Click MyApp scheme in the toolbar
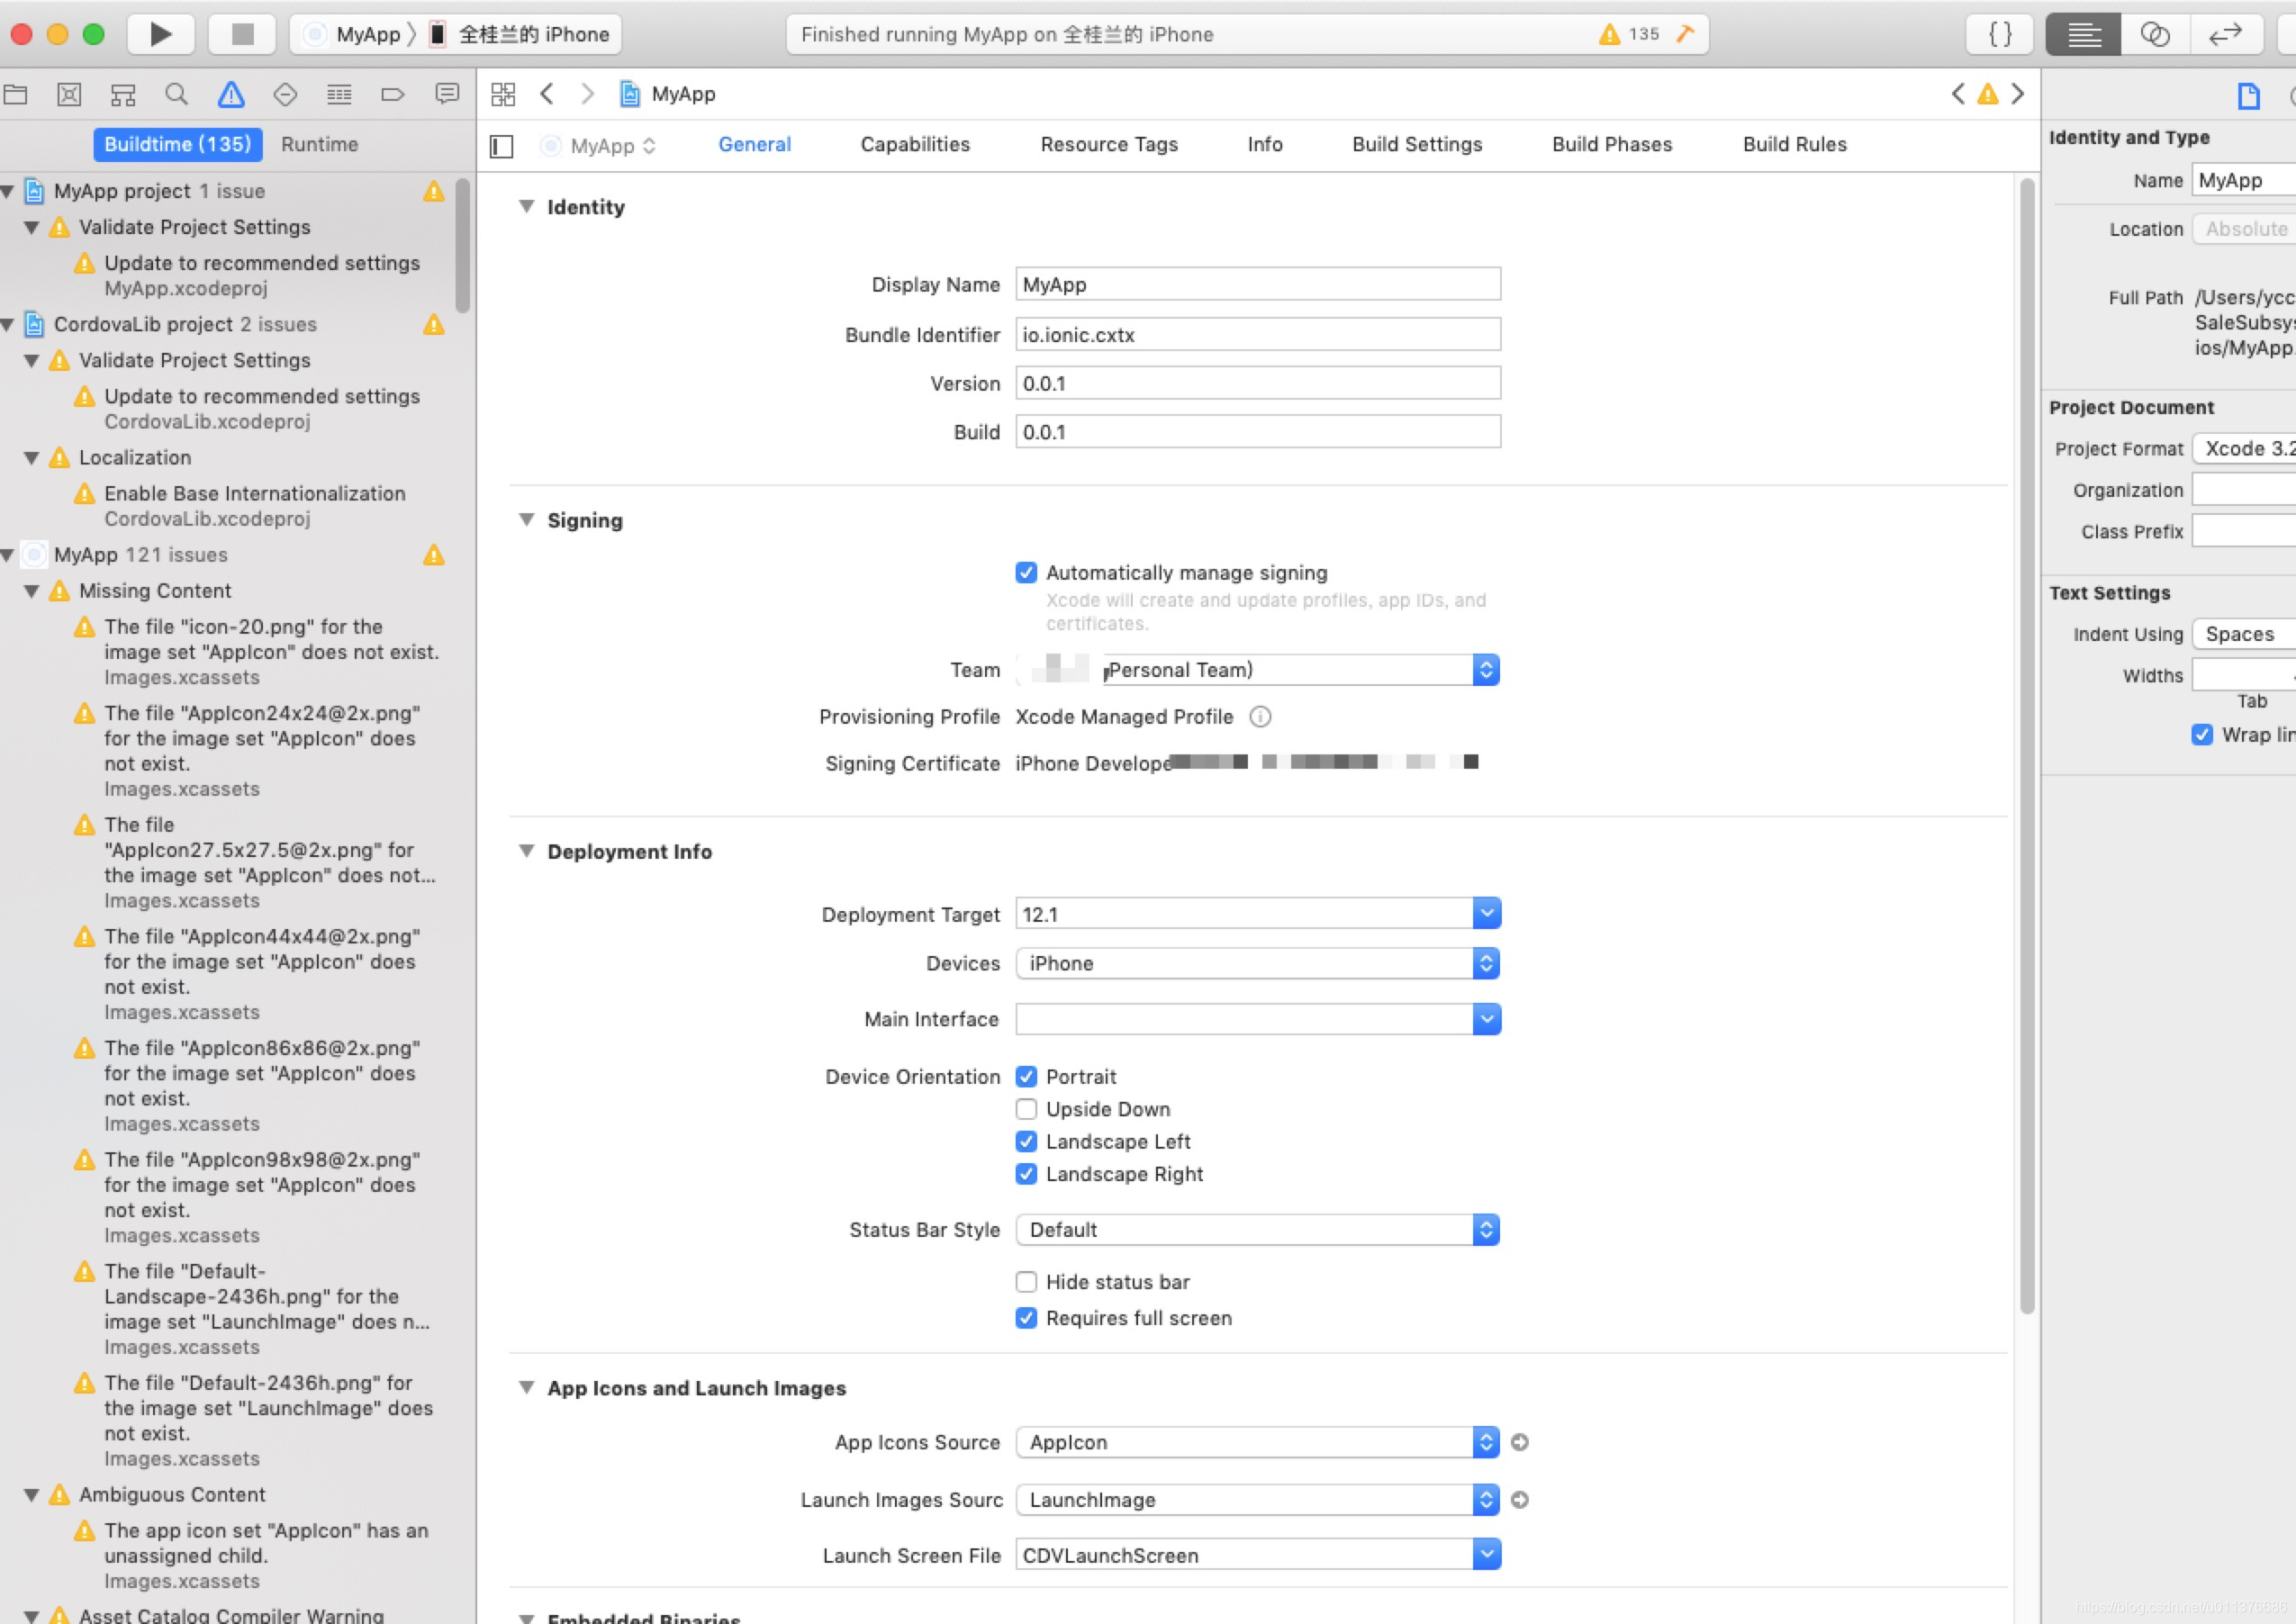Screen dimensions: 2296x1624 [355, 34]
